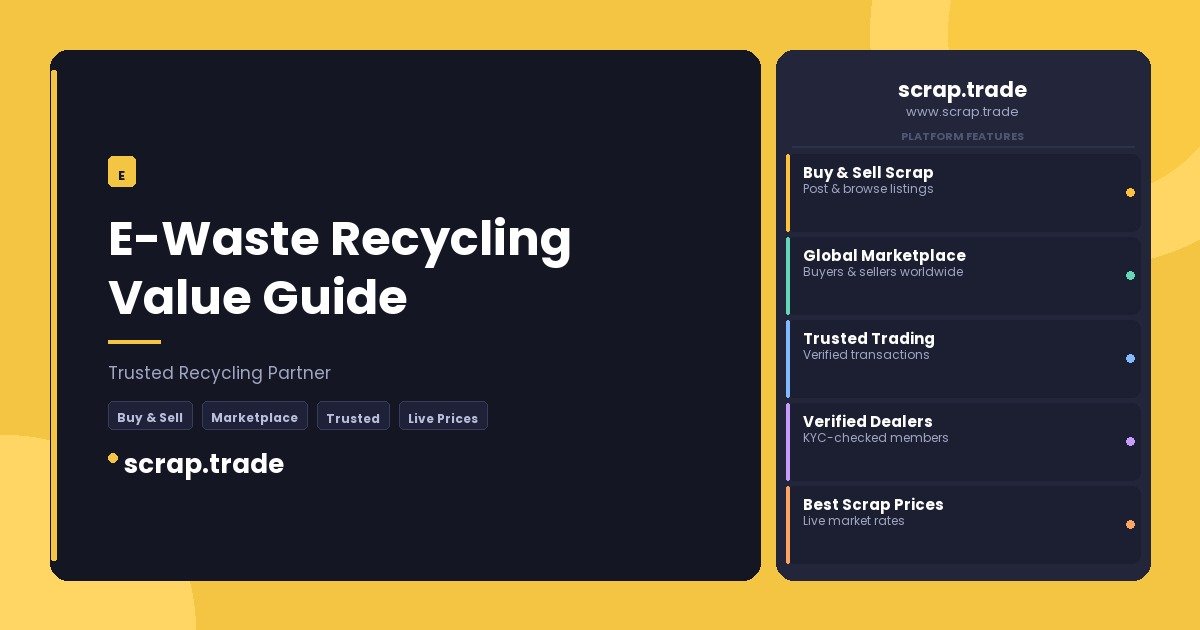The width and height of the screenshot is (1200, 630).
Task: Click the Trusted Recycling Partner subtitle
Action: point(219,373)
